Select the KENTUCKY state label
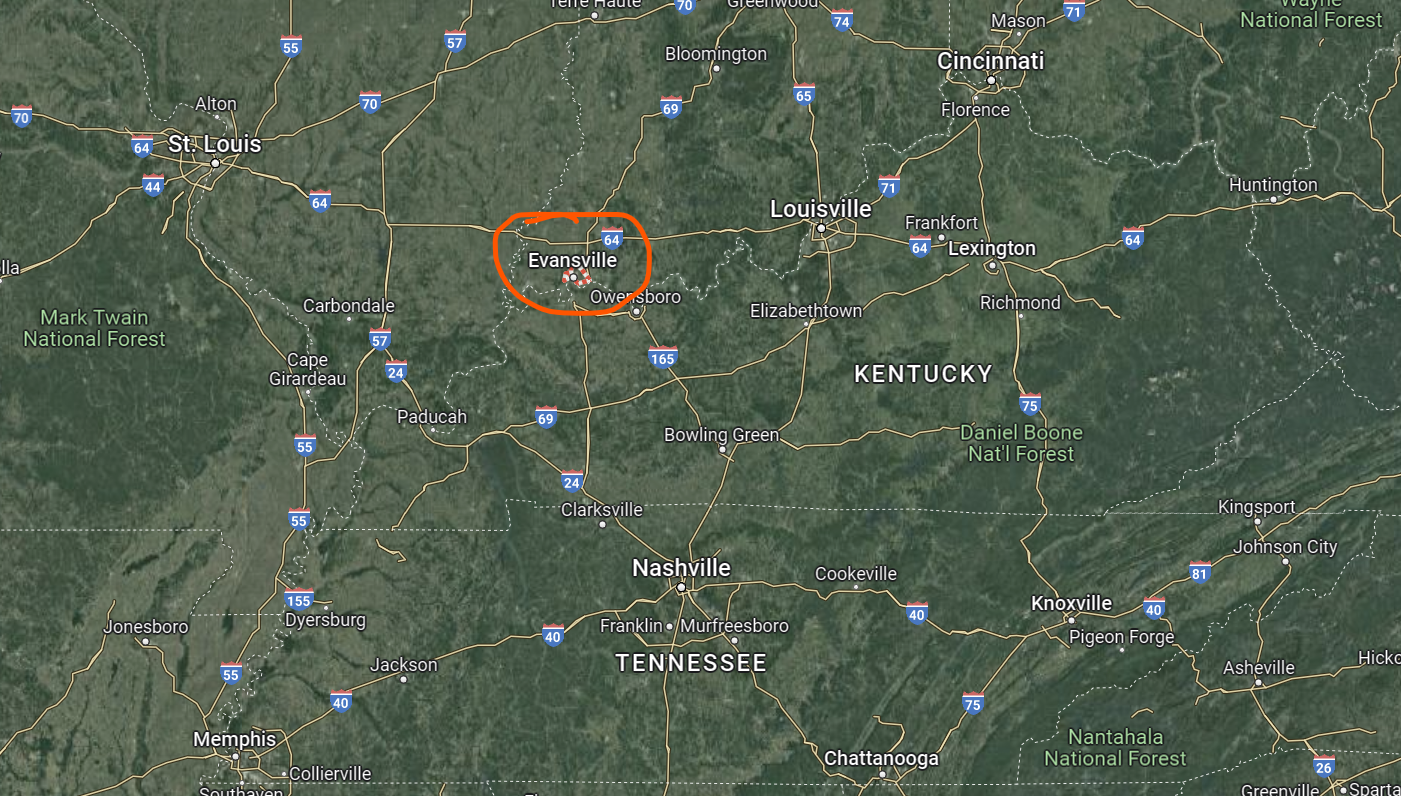The image size is (1401, 796). click(x=923, y=374)
